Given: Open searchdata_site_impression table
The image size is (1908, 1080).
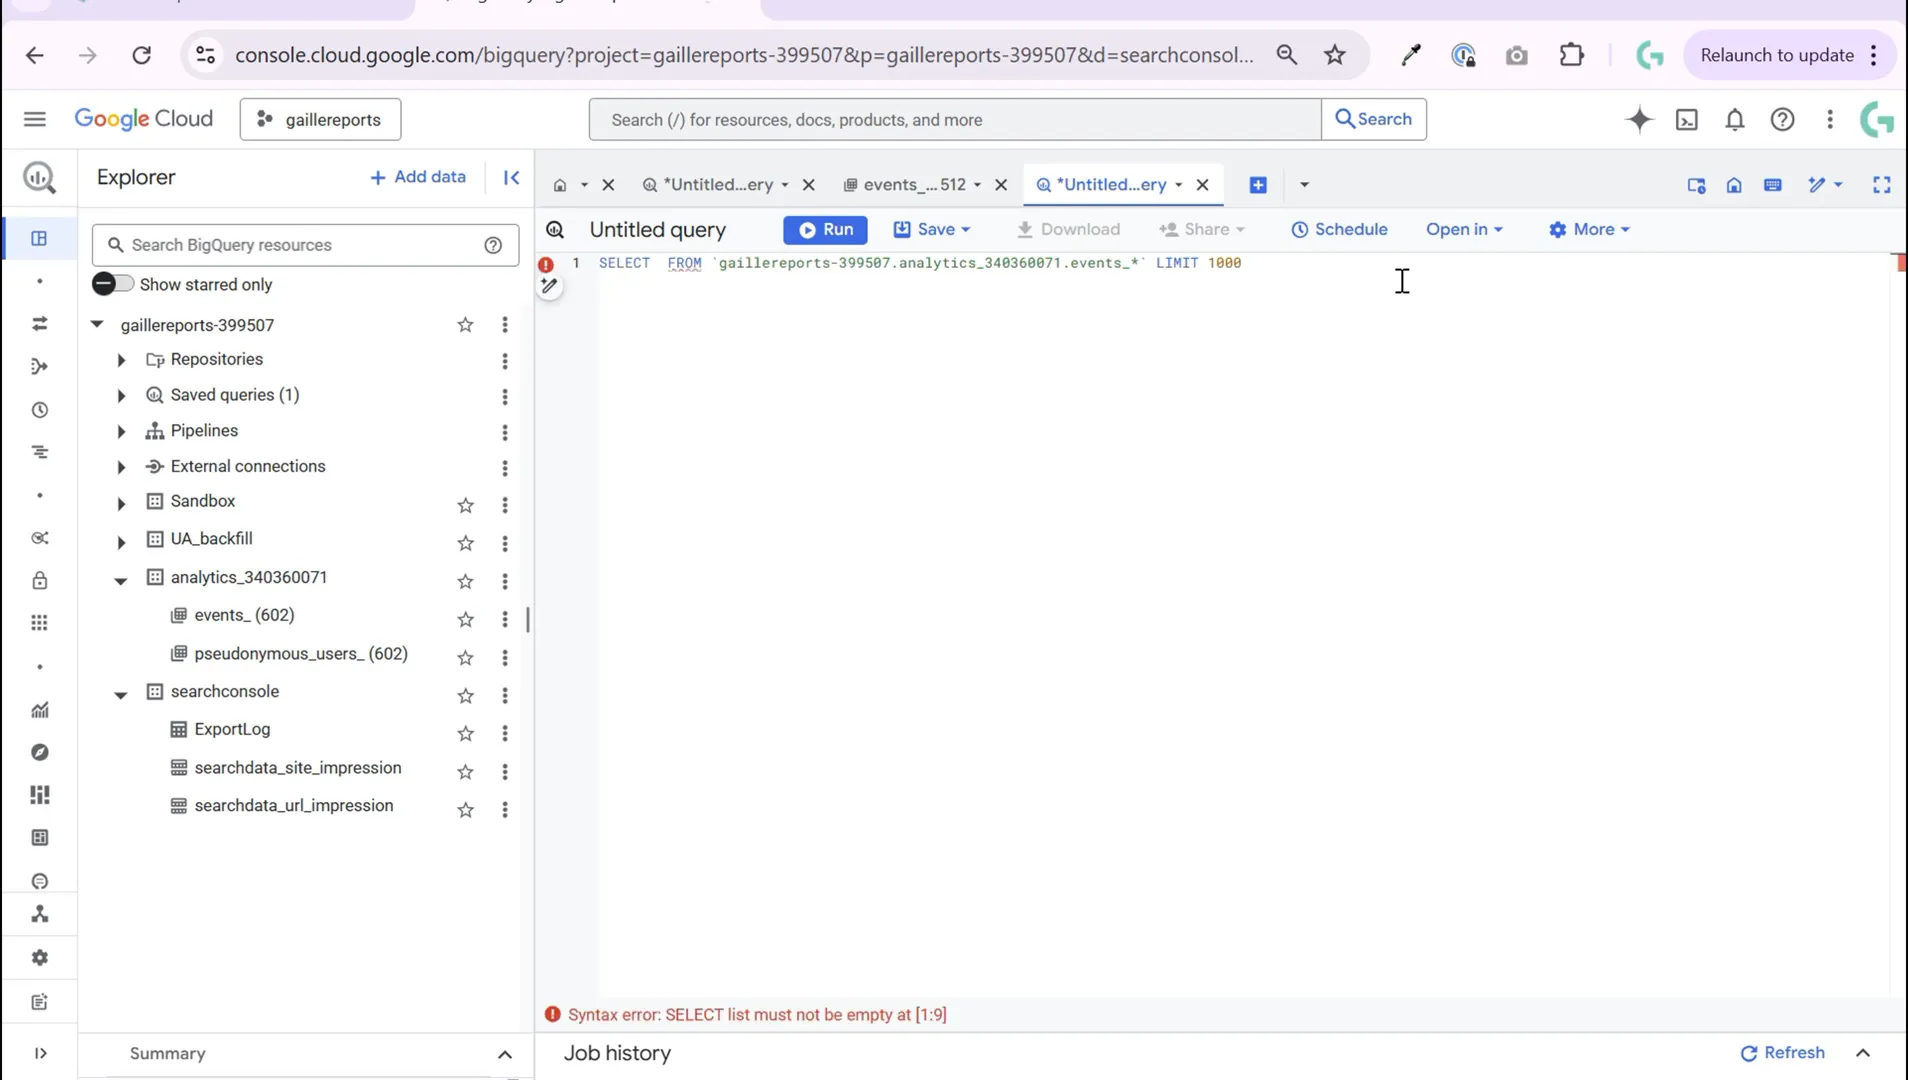Looking at the screenshot, I should click(x=298, y=768).
